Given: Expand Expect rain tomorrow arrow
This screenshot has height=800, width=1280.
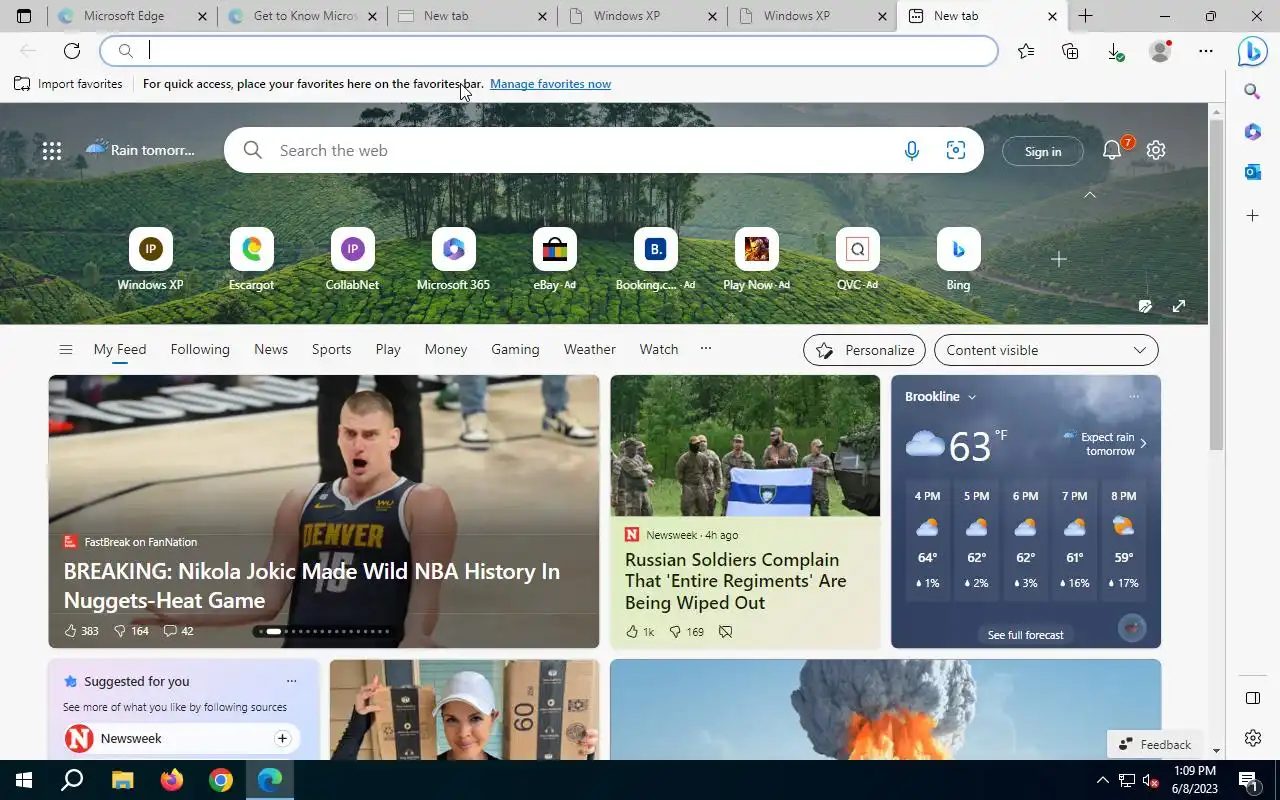Looking at the screenshot, I should (x=1144, y=443).
